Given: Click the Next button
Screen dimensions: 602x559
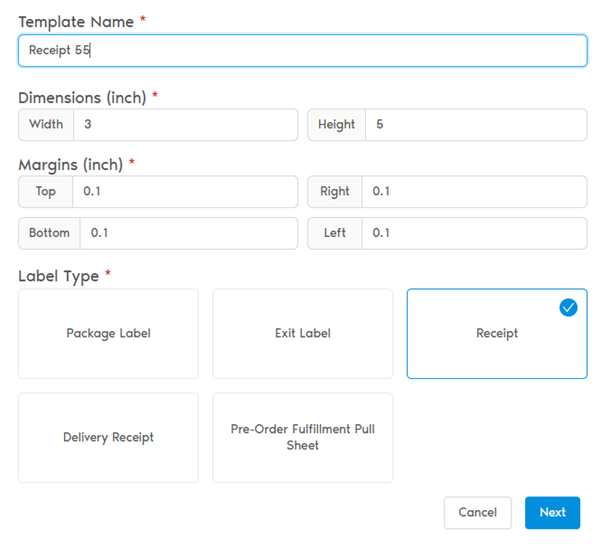Looking at the screenshot, I should (x=552, y=513).
